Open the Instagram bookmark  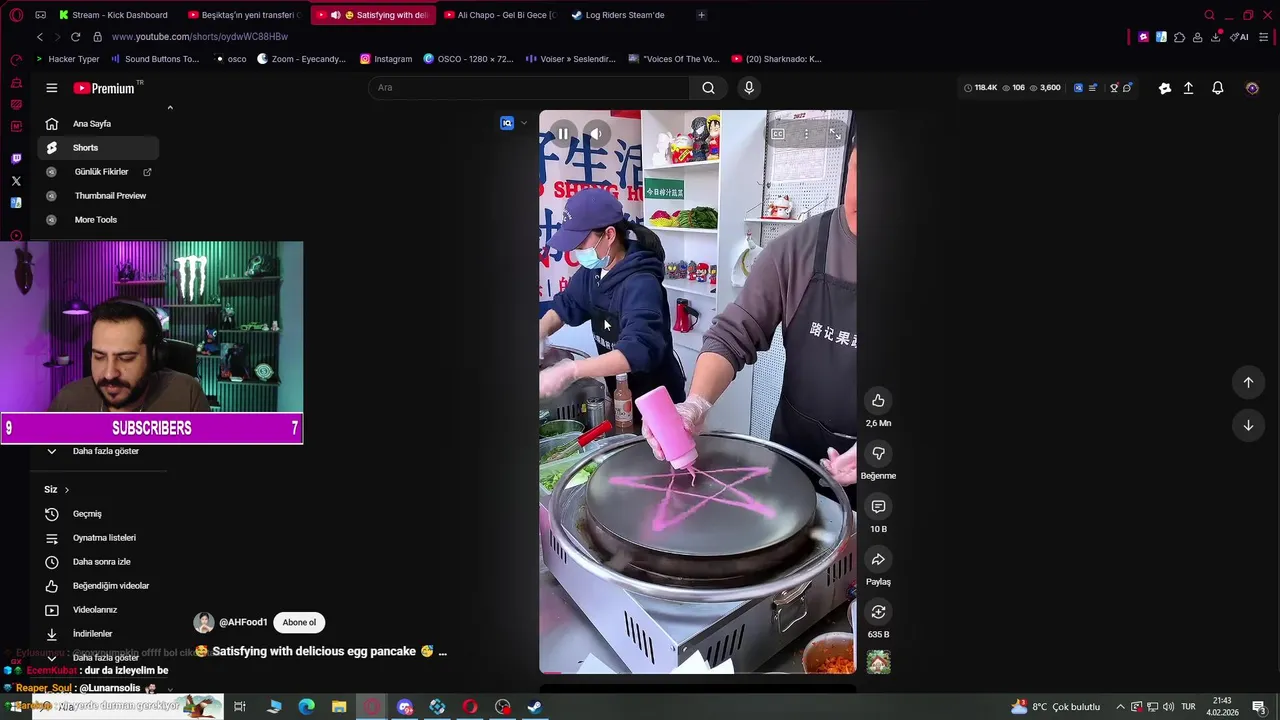(x=386, y=59)
